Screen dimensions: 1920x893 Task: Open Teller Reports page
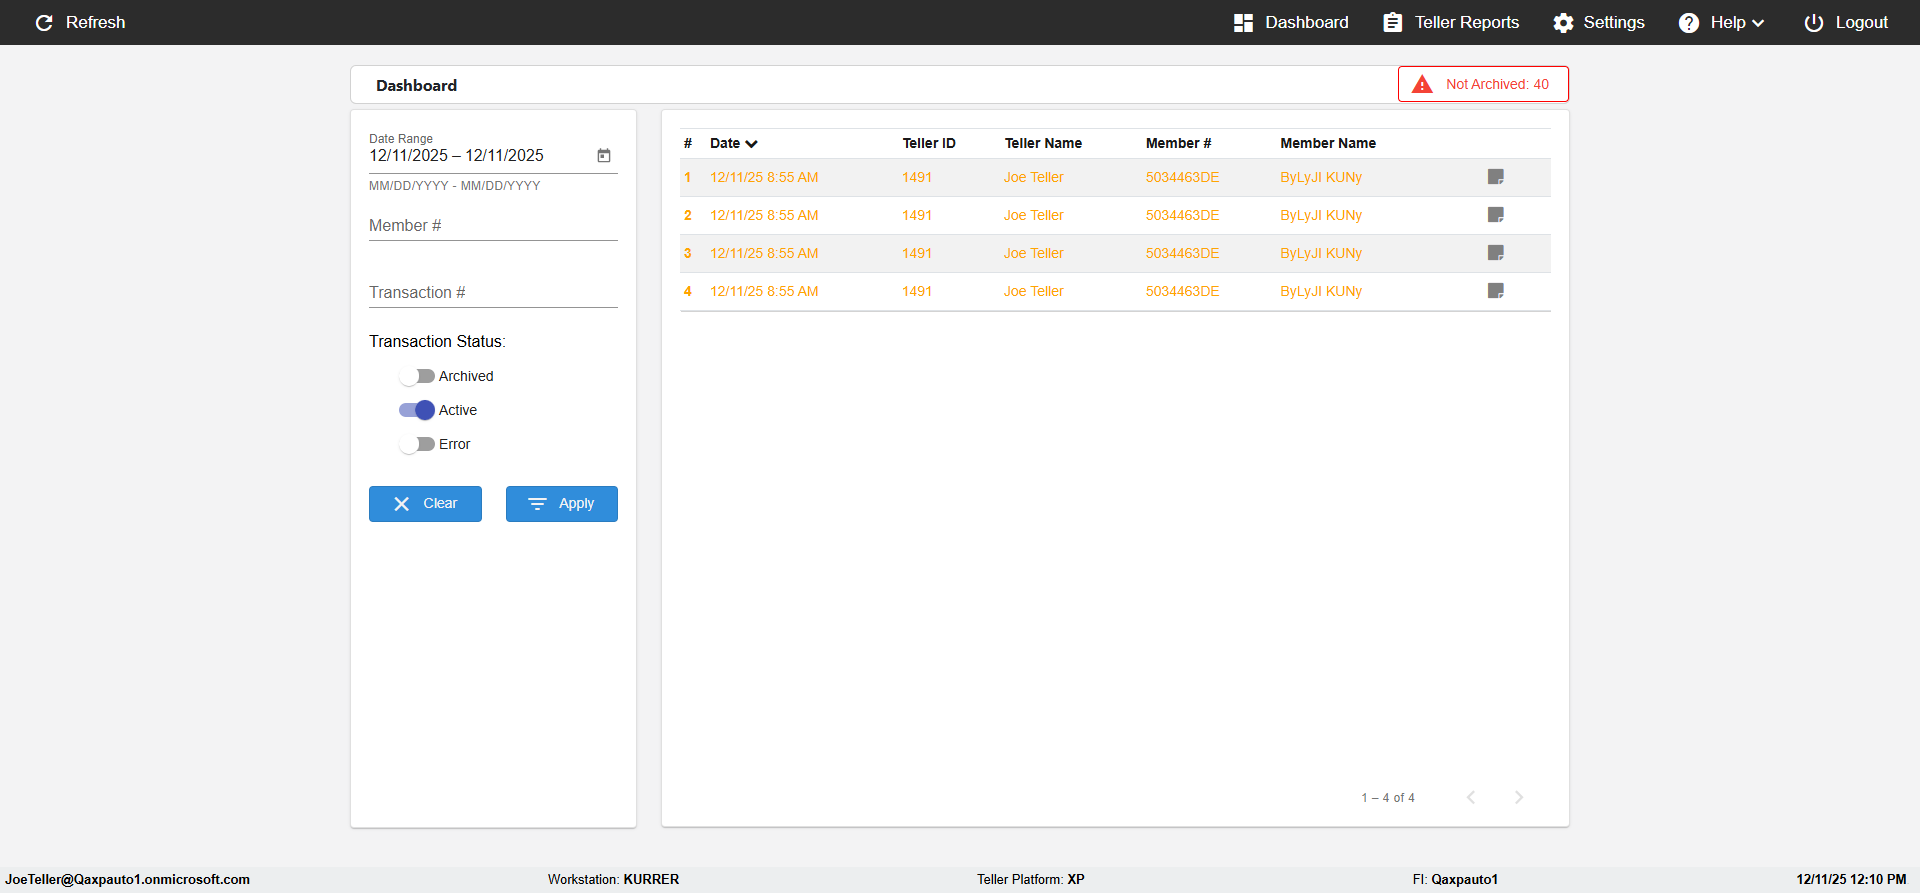(x=1451, y=22)
